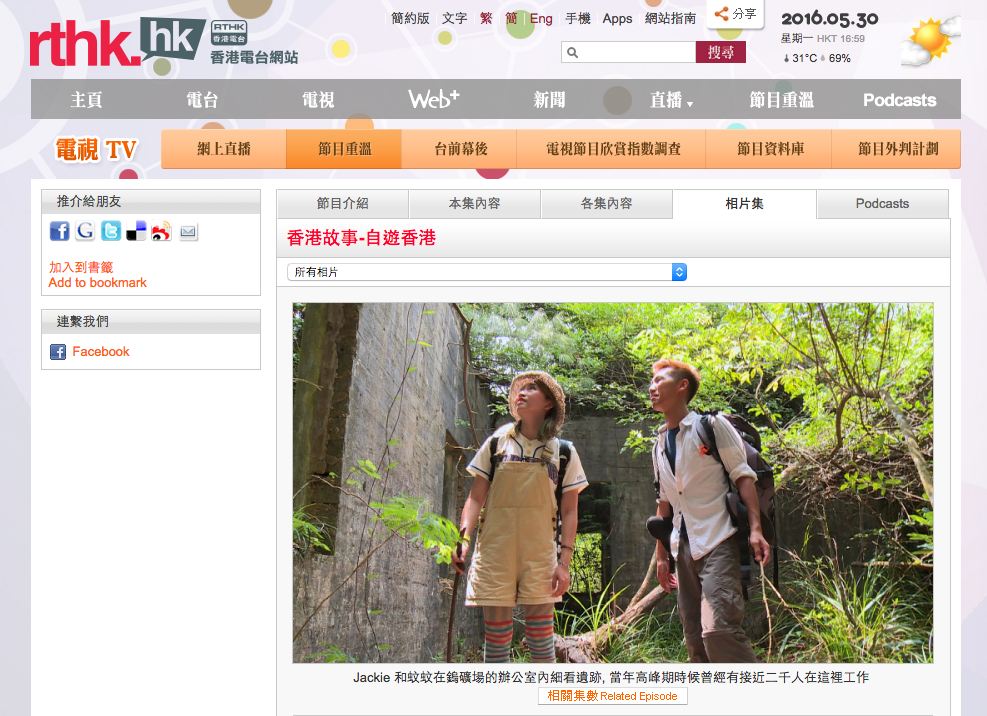The width and height of the screenshot is (987, 716).
Task: Expand the 直播 live menu
Action: tap(671, 100)
